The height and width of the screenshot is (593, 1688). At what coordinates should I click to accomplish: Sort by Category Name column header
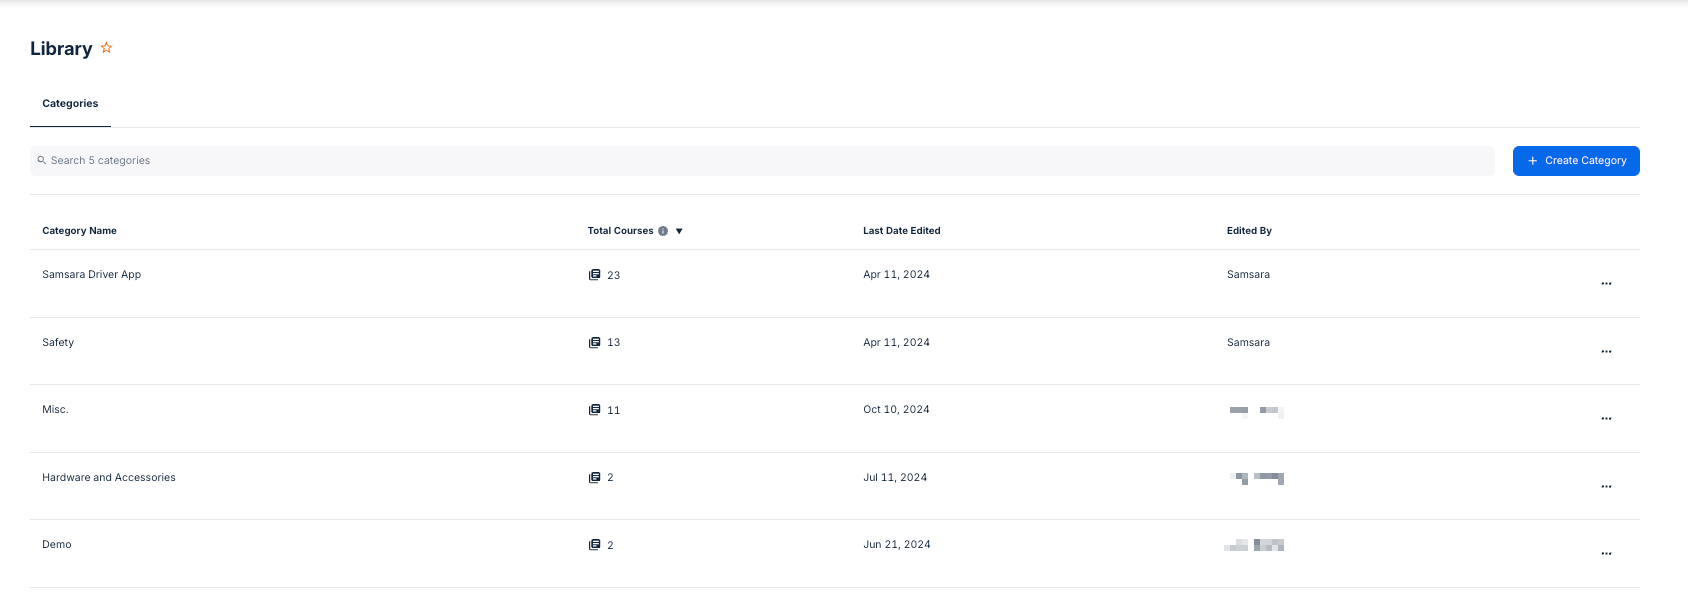(x=79, y=231)
